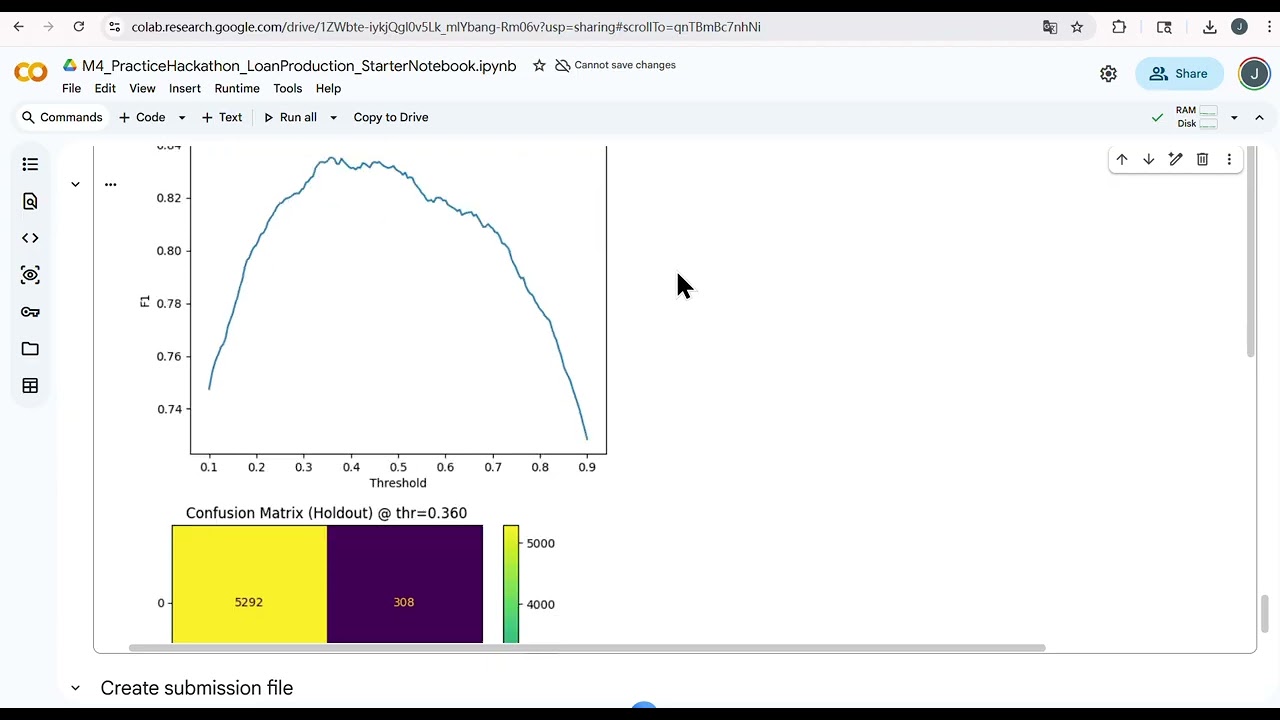The image size is (1280, 720).
Task: Open browser downloads icon
Action: (1210, 27)
